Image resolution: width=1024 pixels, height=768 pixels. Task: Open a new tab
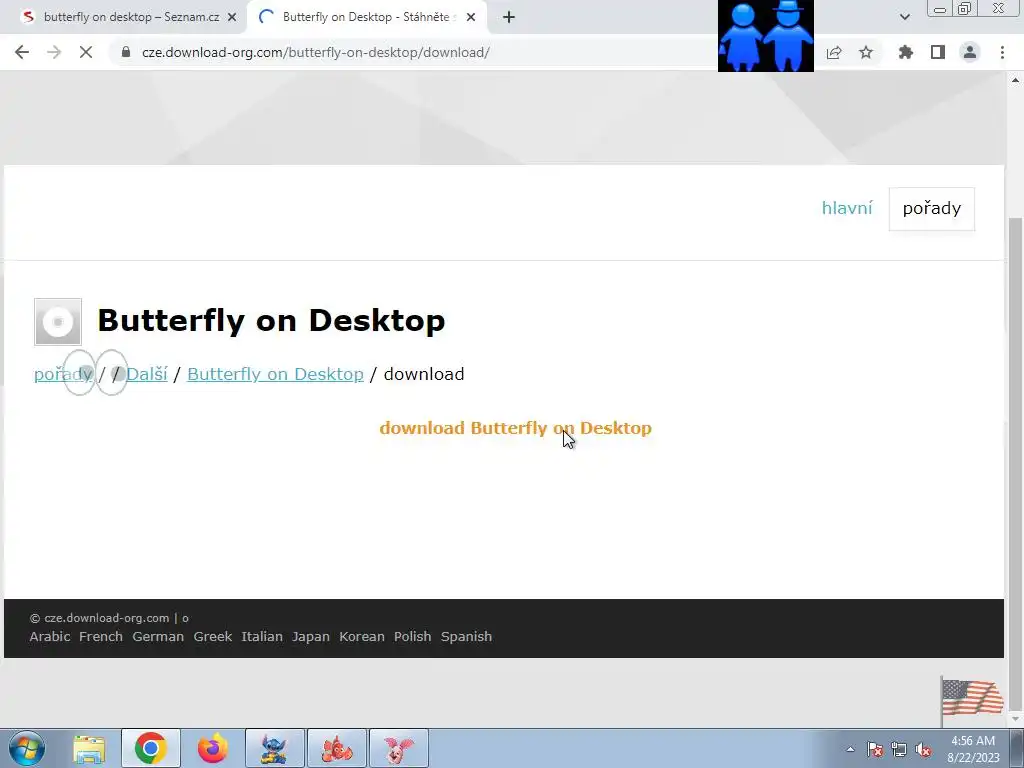[x=509, y=18]
